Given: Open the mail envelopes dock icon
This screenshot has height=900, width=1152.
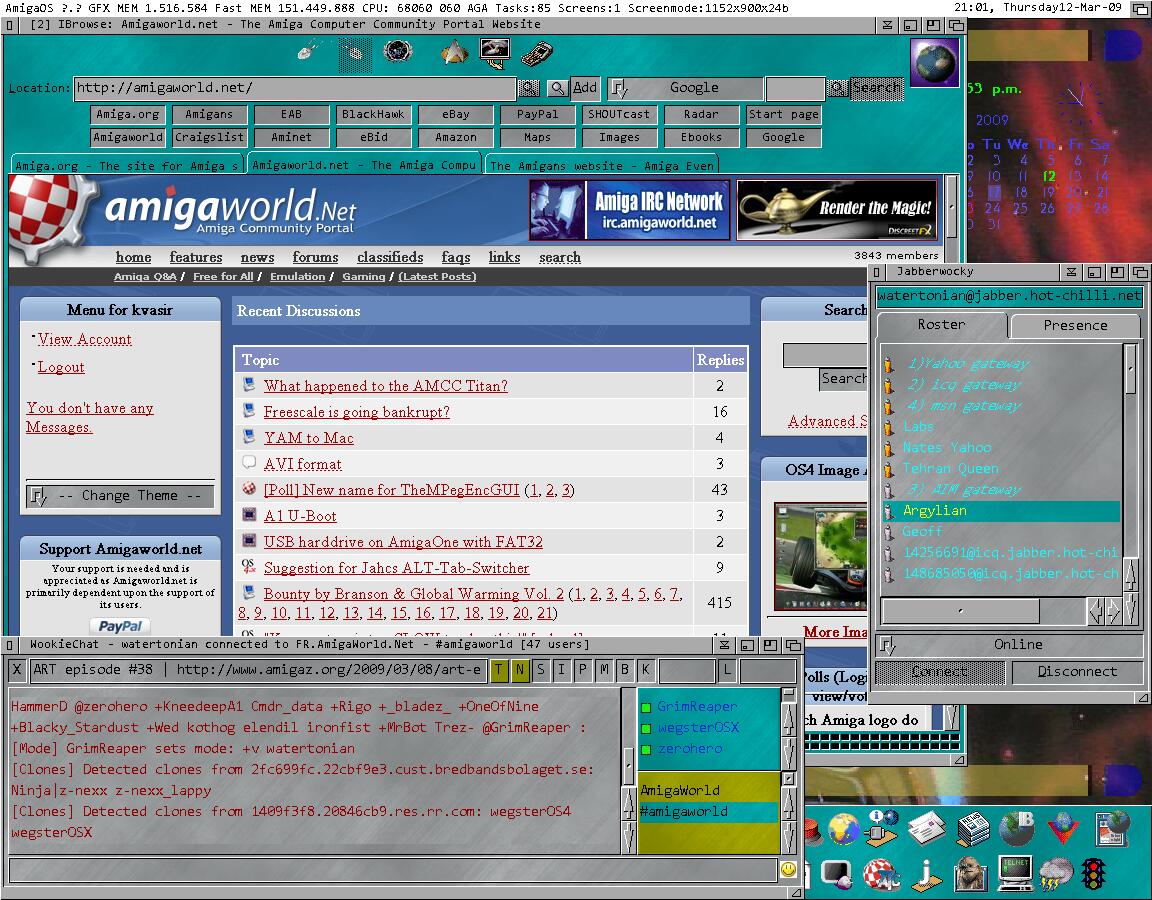Looking at the screenshot, I should tap(928, 827).
